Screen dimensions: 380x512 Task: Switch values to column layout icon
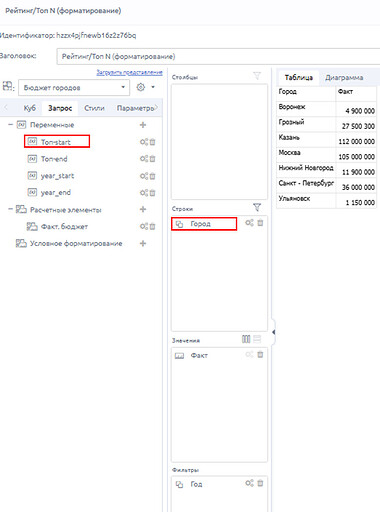tap(246, 339)
